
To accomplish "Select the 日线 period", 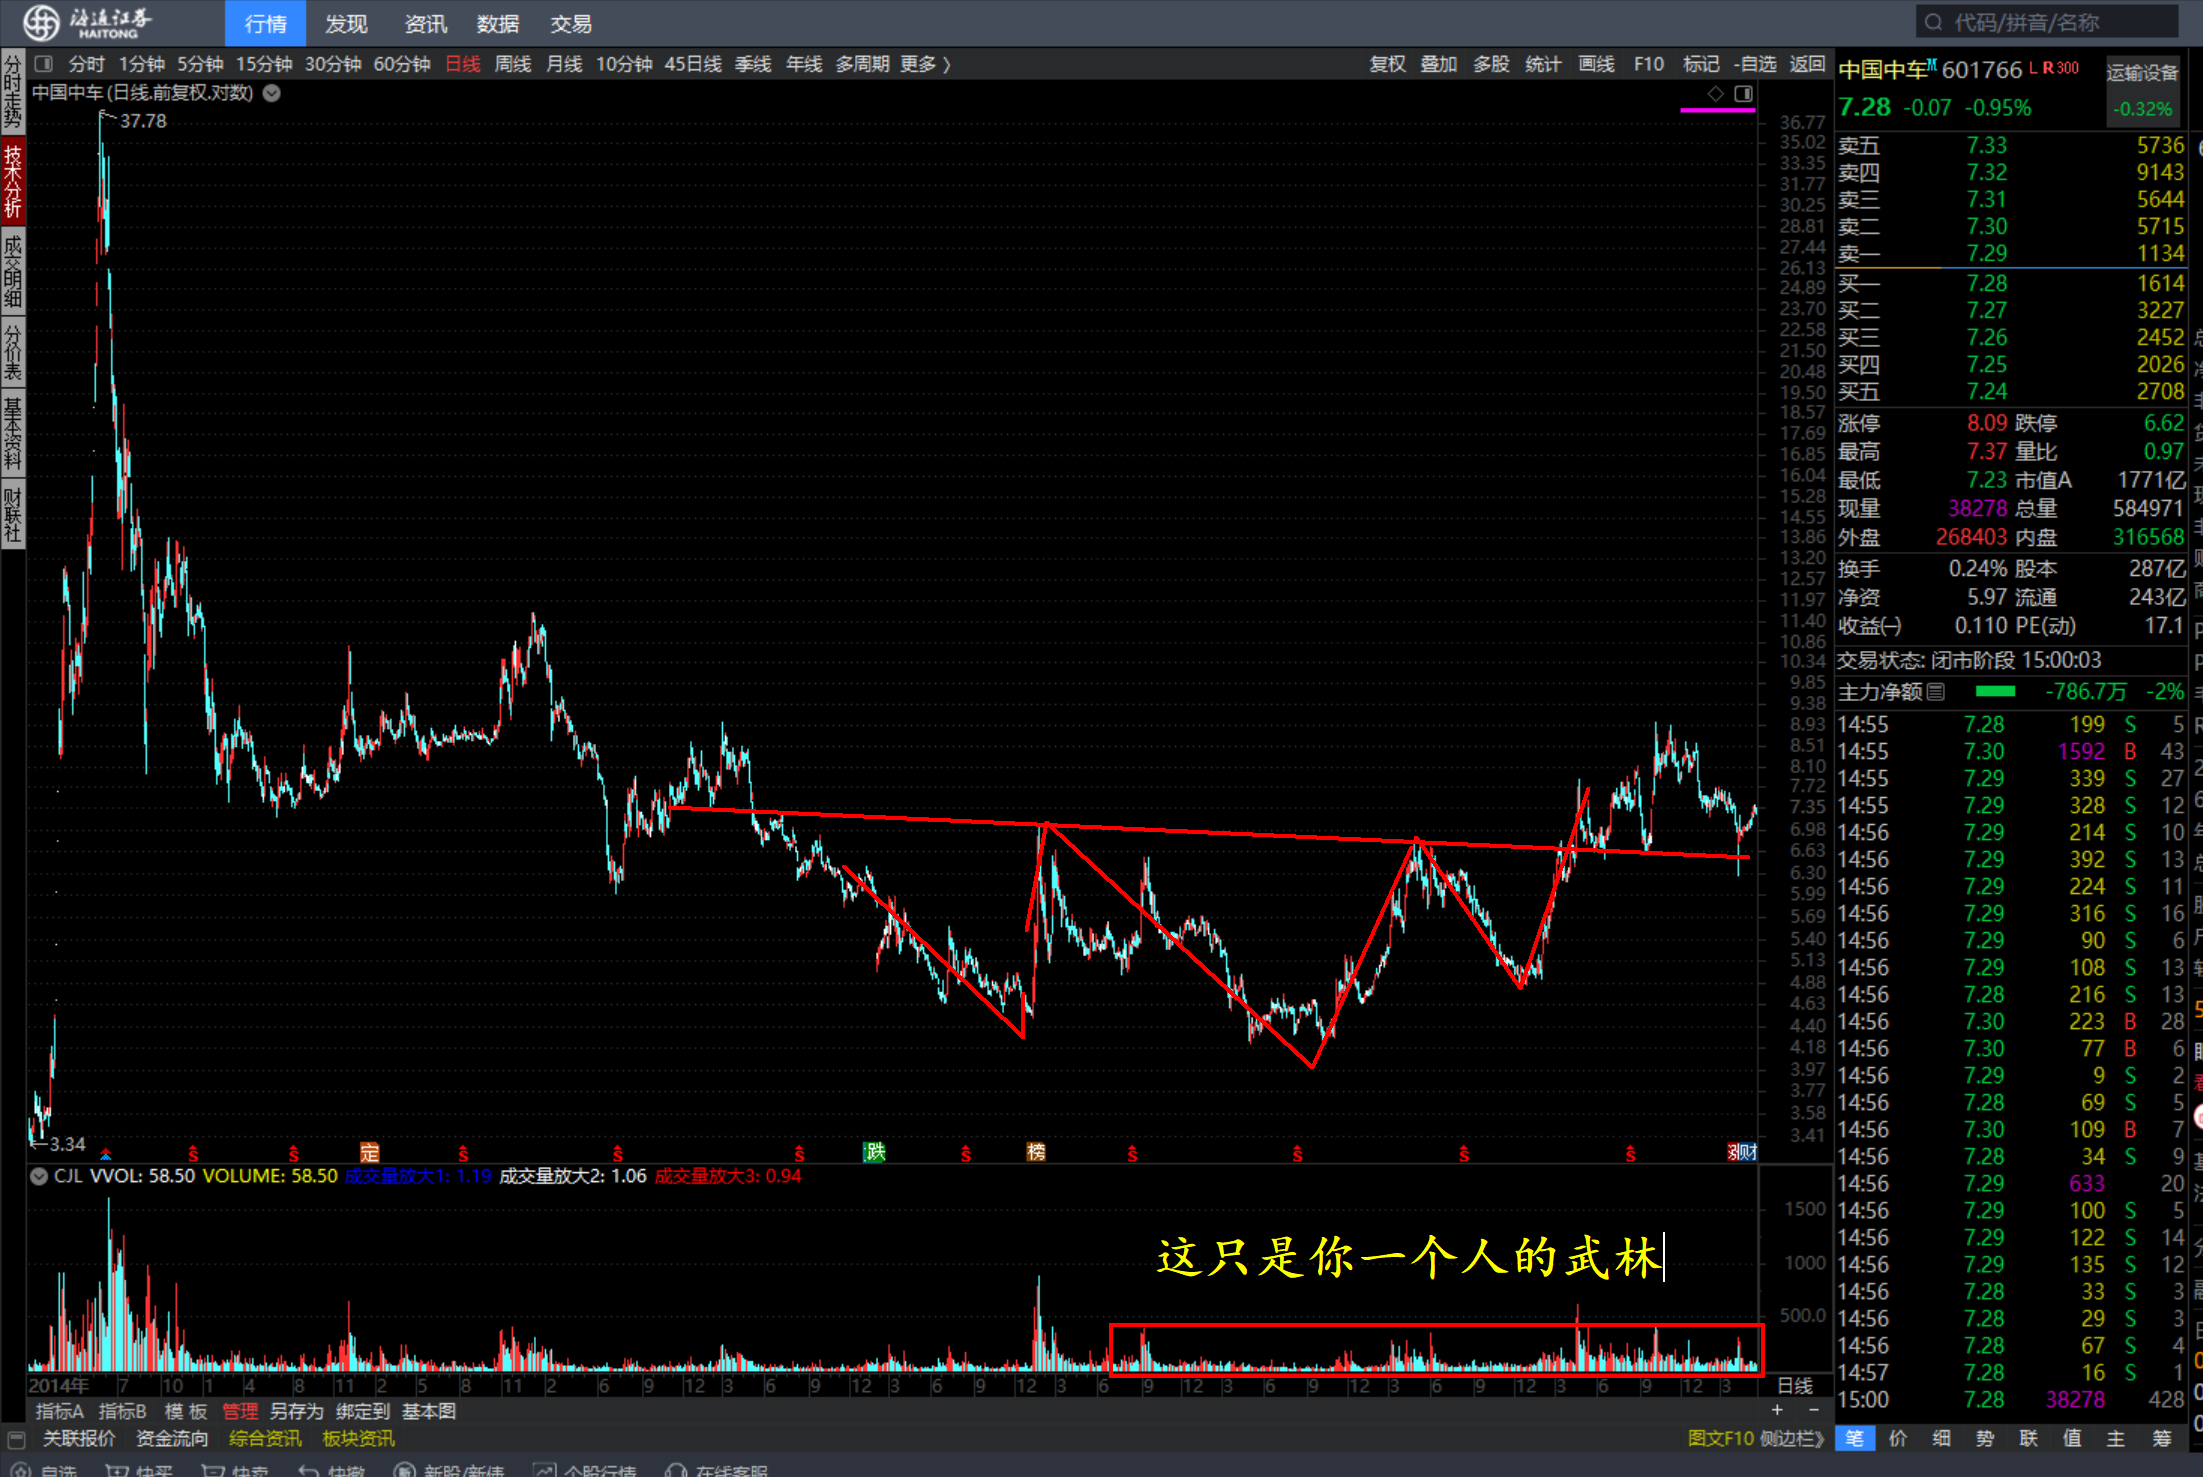I will pyautogui.click(x=462, y=64).
